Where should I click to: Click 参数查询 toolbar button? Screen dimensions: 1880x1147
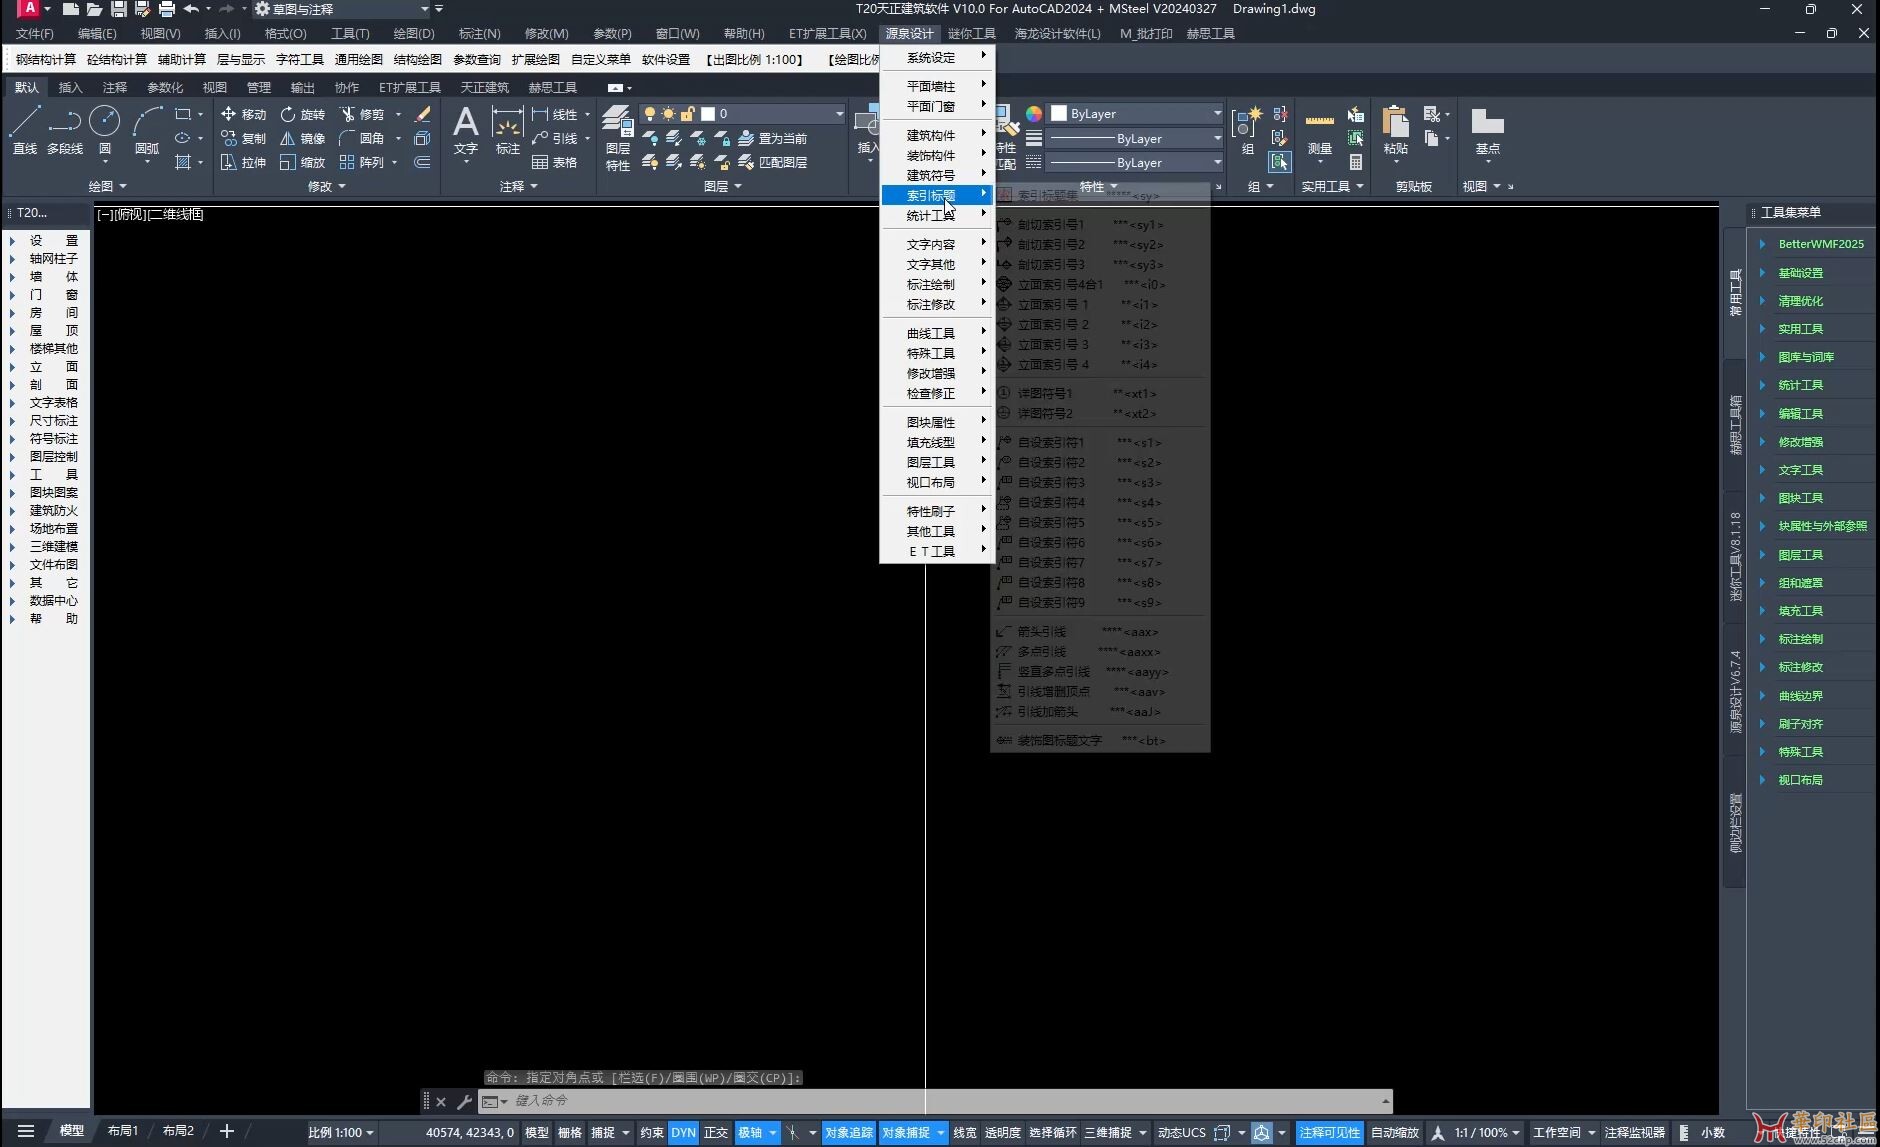pyautogui.click(x=477, y=60)
